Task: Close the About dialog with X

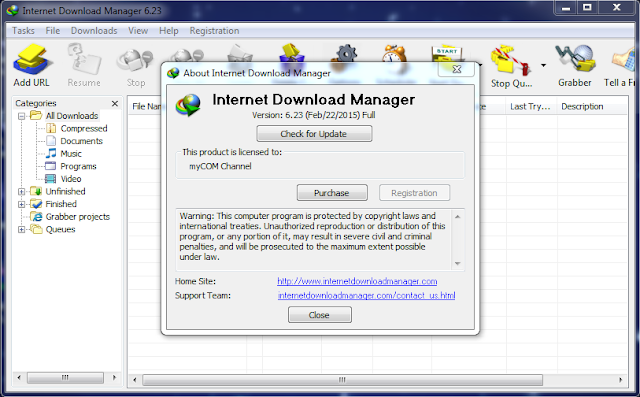Action: click(x=457, y=69)
